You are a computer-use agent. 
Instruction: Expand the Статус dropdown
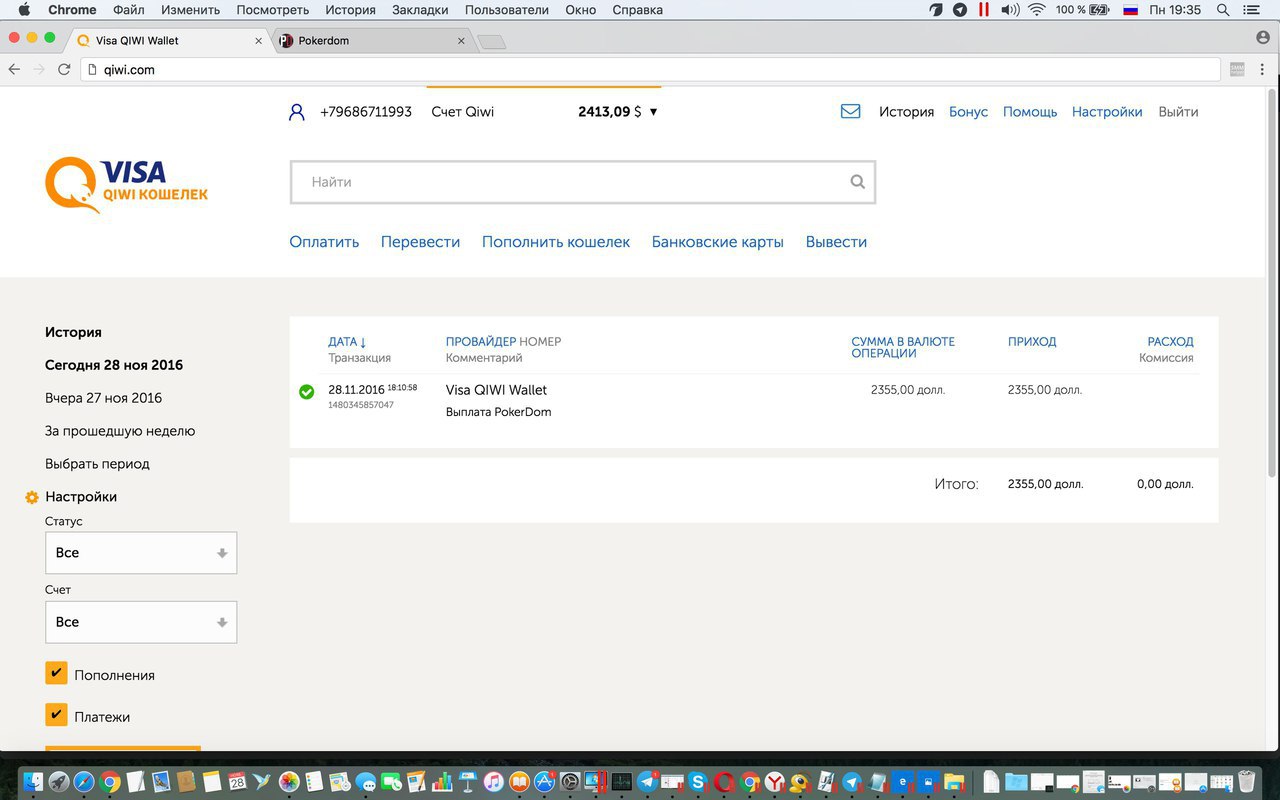coord(141,553)
